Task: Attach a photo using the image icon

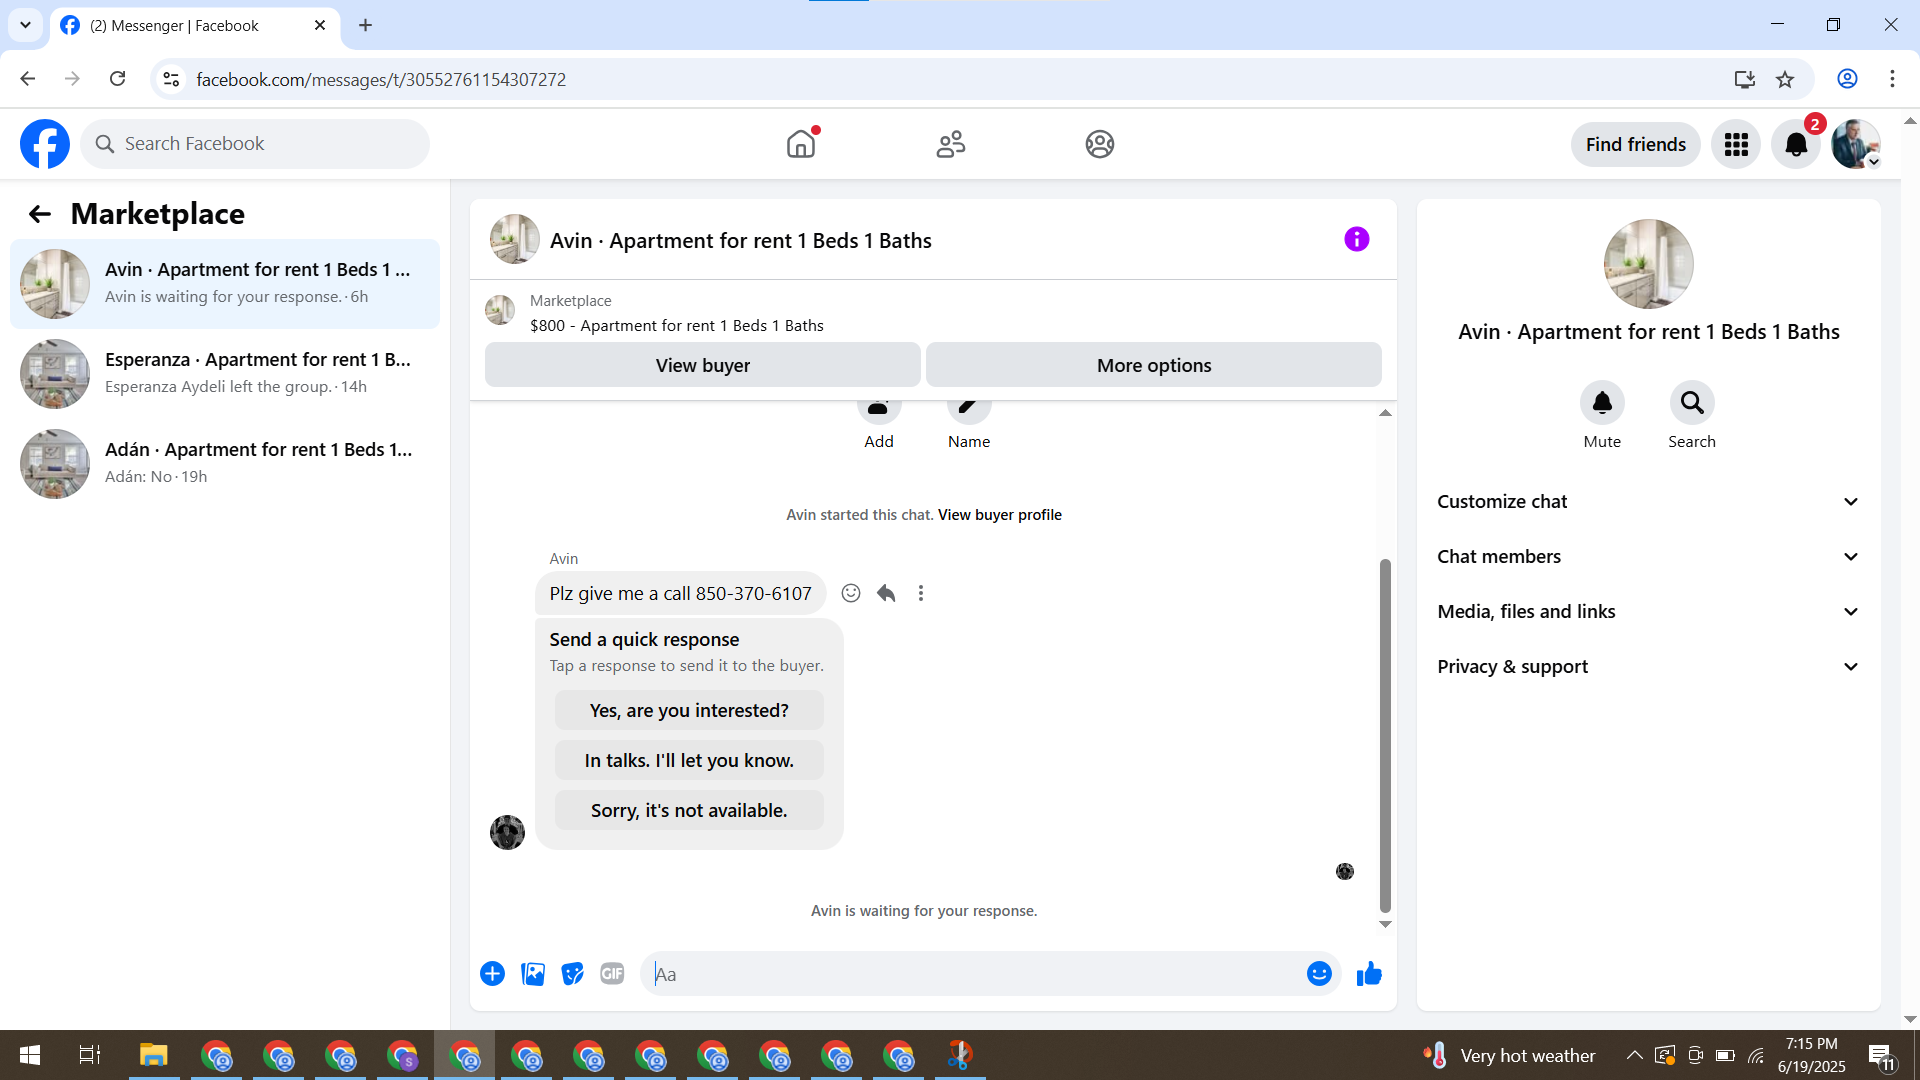Action: [533, 974]
